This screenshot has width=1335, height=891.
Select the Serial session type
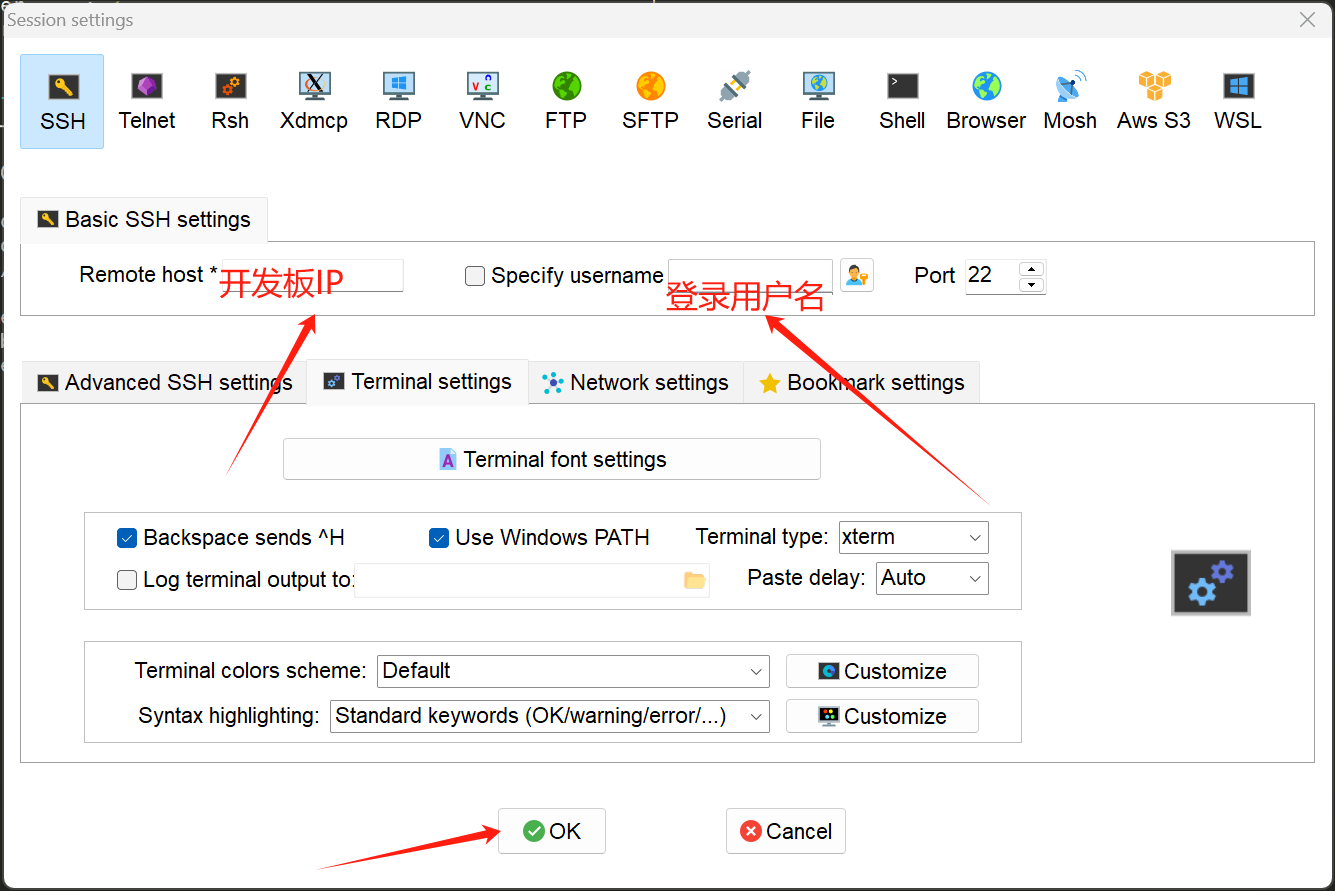[x=734, y=102]
